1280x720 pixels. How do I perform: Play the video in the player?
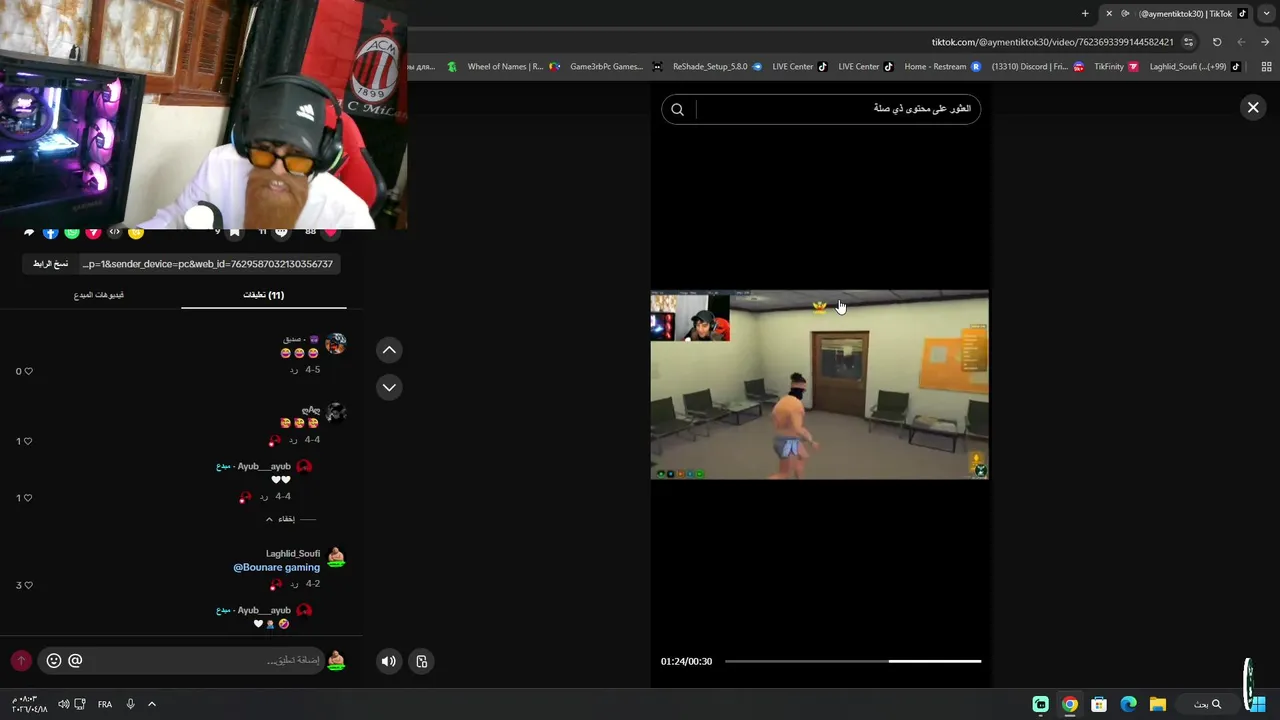click(x=819, y=385)
